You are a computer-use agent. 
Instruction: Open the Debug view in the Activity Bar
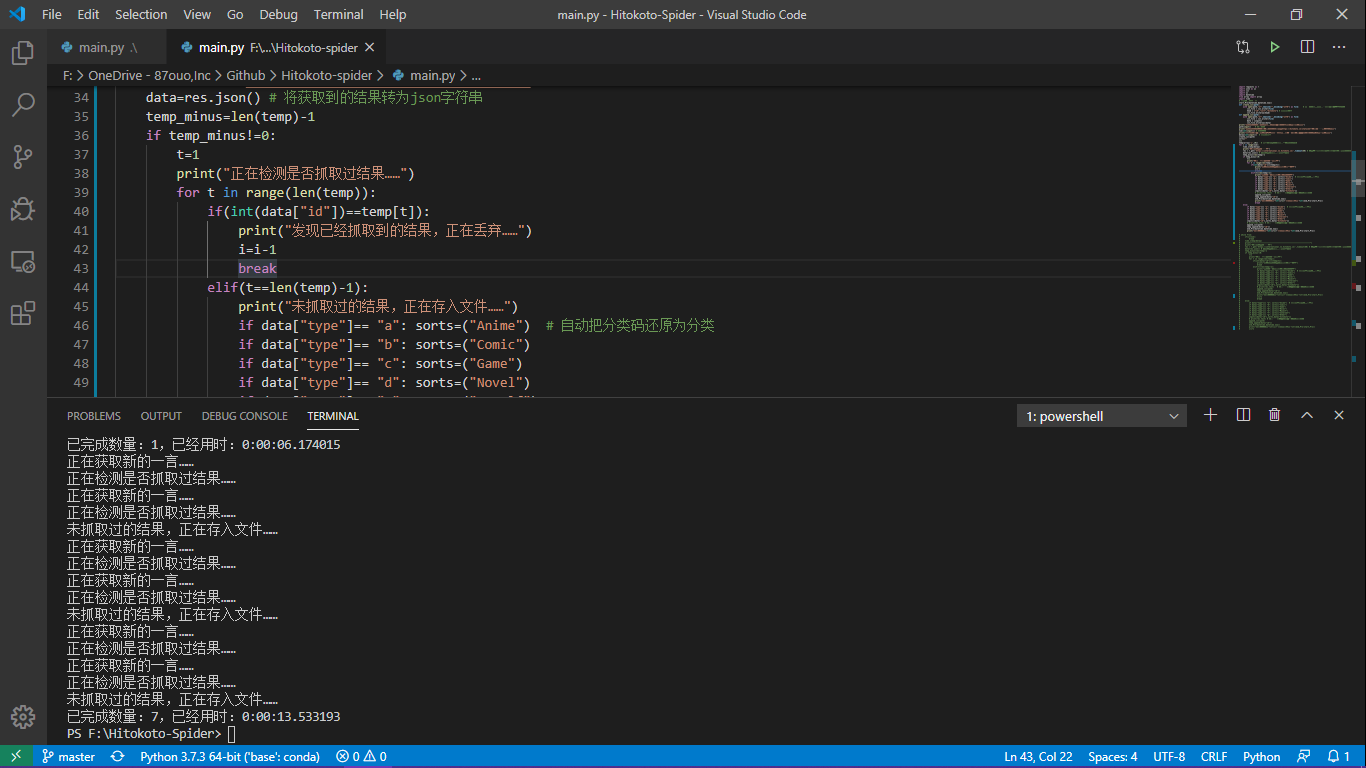click(x=21, y=209)
